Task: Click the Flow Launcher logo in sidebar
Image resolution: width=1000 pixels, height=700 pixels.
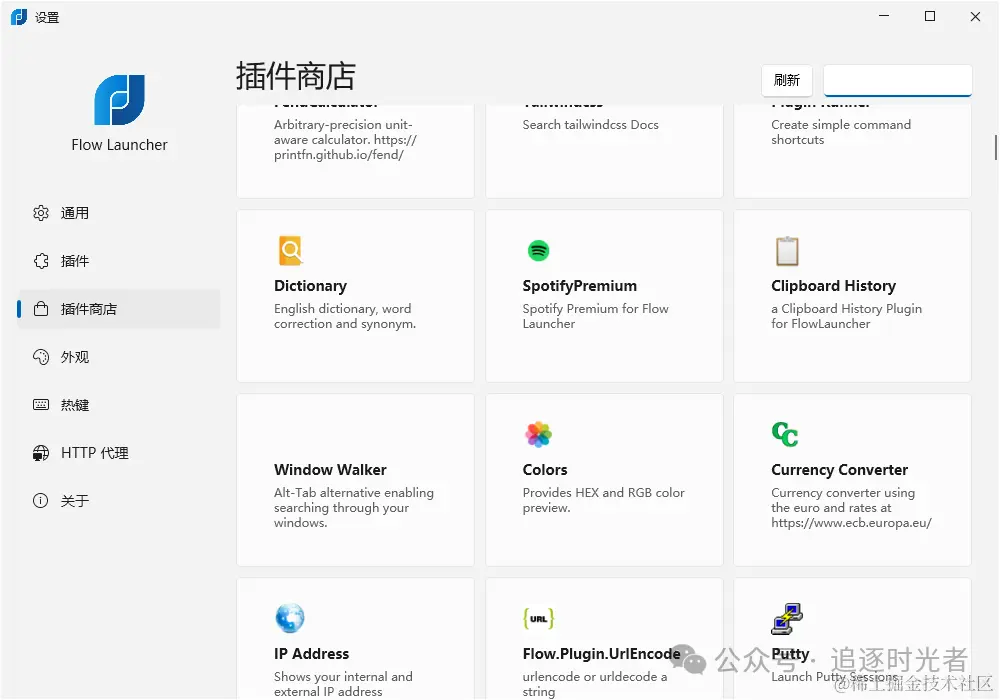Action: coord(119,99)
